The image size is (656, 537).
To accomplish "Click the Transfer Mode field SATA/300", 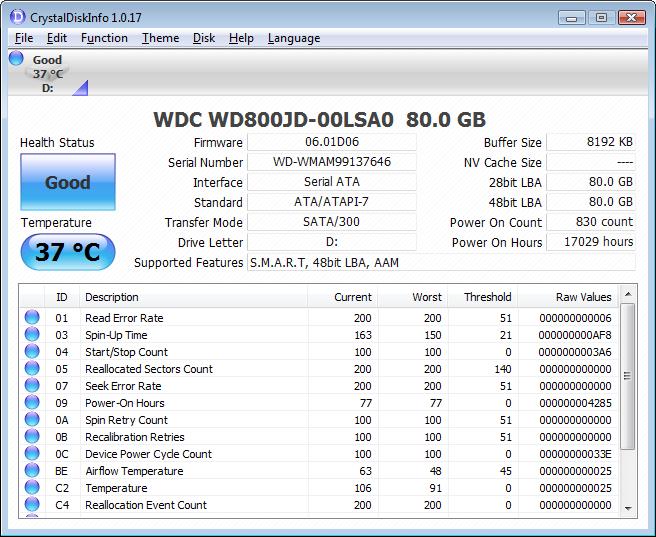I will coord(332,222).
